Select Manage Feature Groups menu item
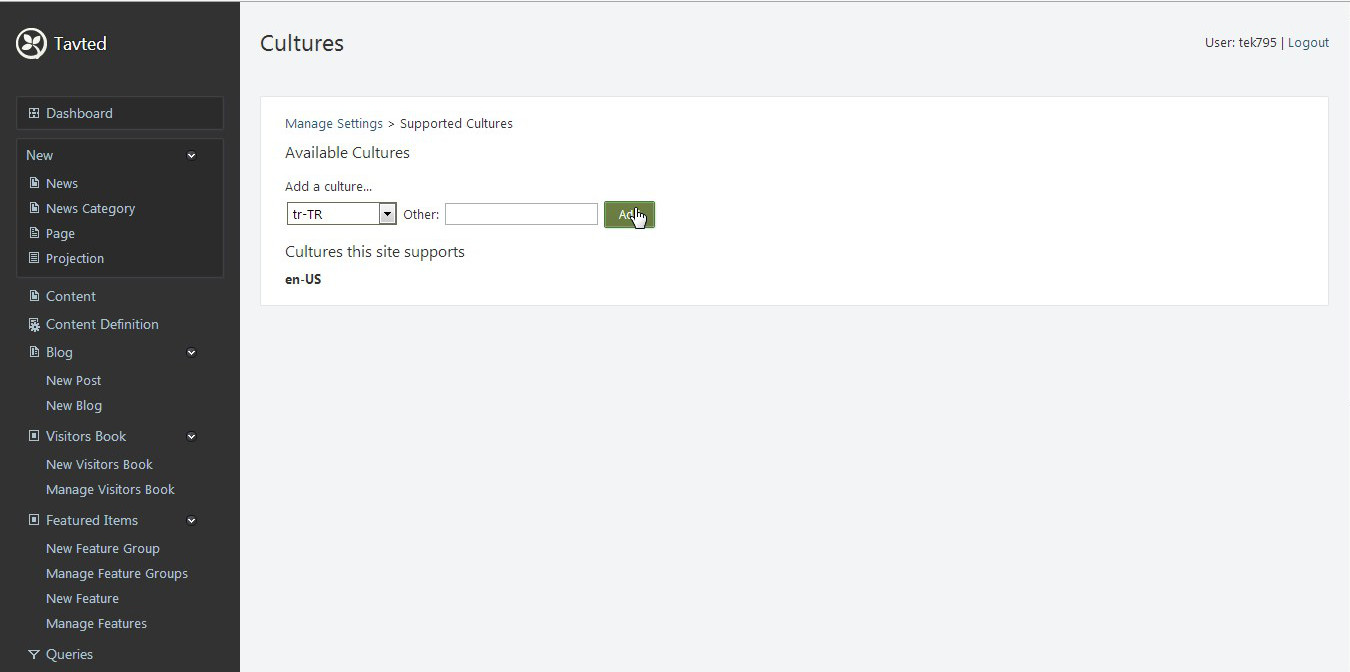This screenshot has height=672, width=1350. coord(117,573)
